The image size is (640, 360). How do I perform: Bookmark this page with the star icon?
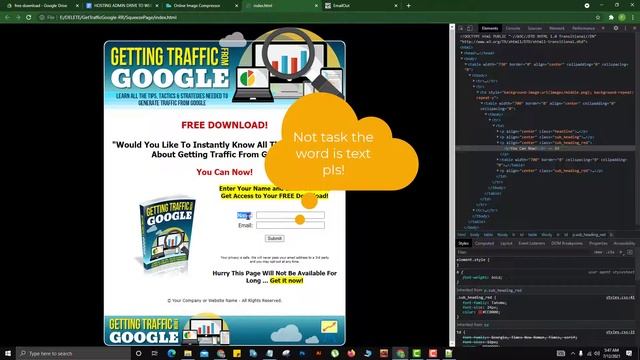[x=598, y=18]
